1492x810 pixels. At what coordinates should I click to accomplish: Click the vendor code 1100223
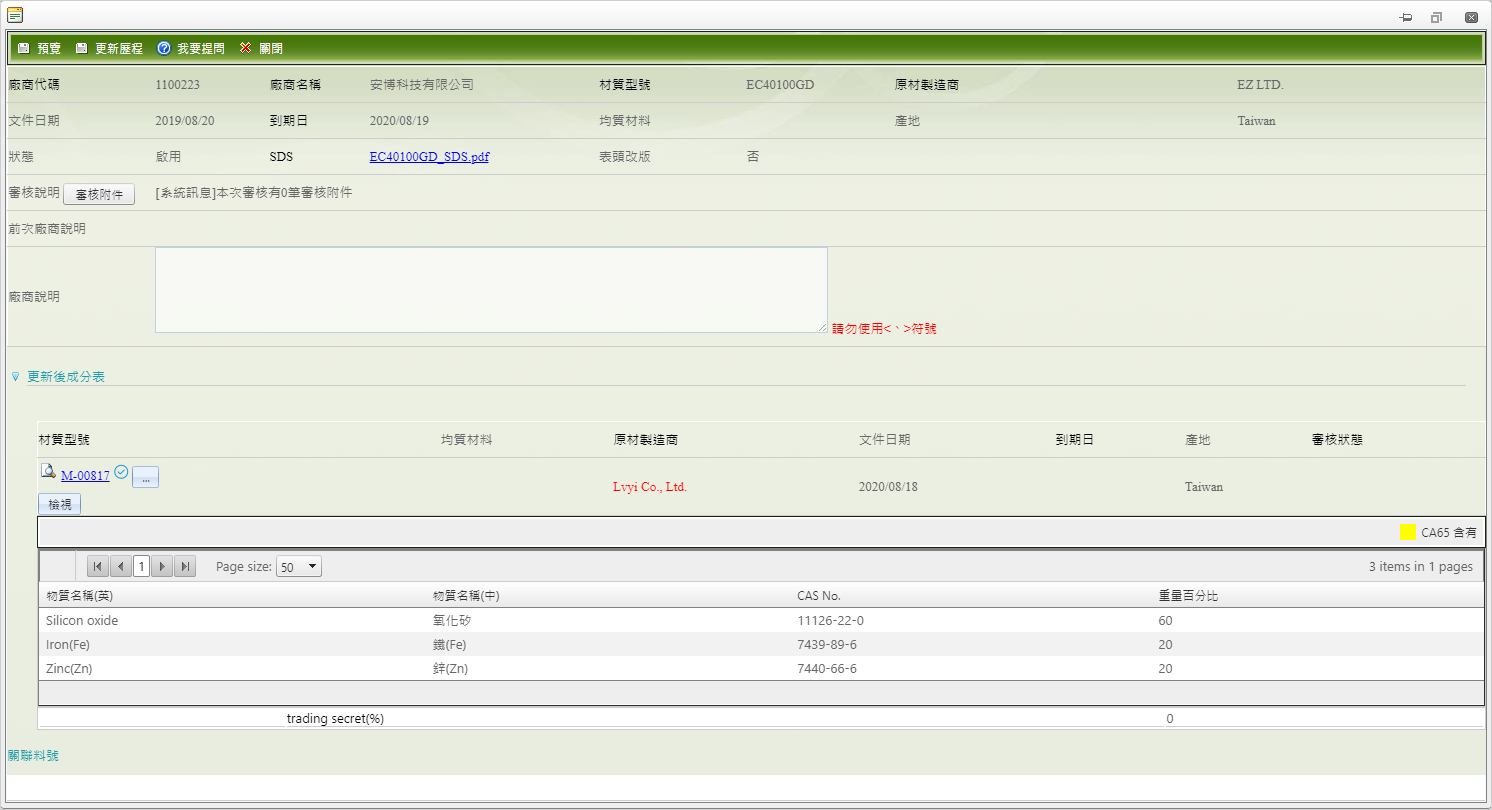click(x=178, y=85)
